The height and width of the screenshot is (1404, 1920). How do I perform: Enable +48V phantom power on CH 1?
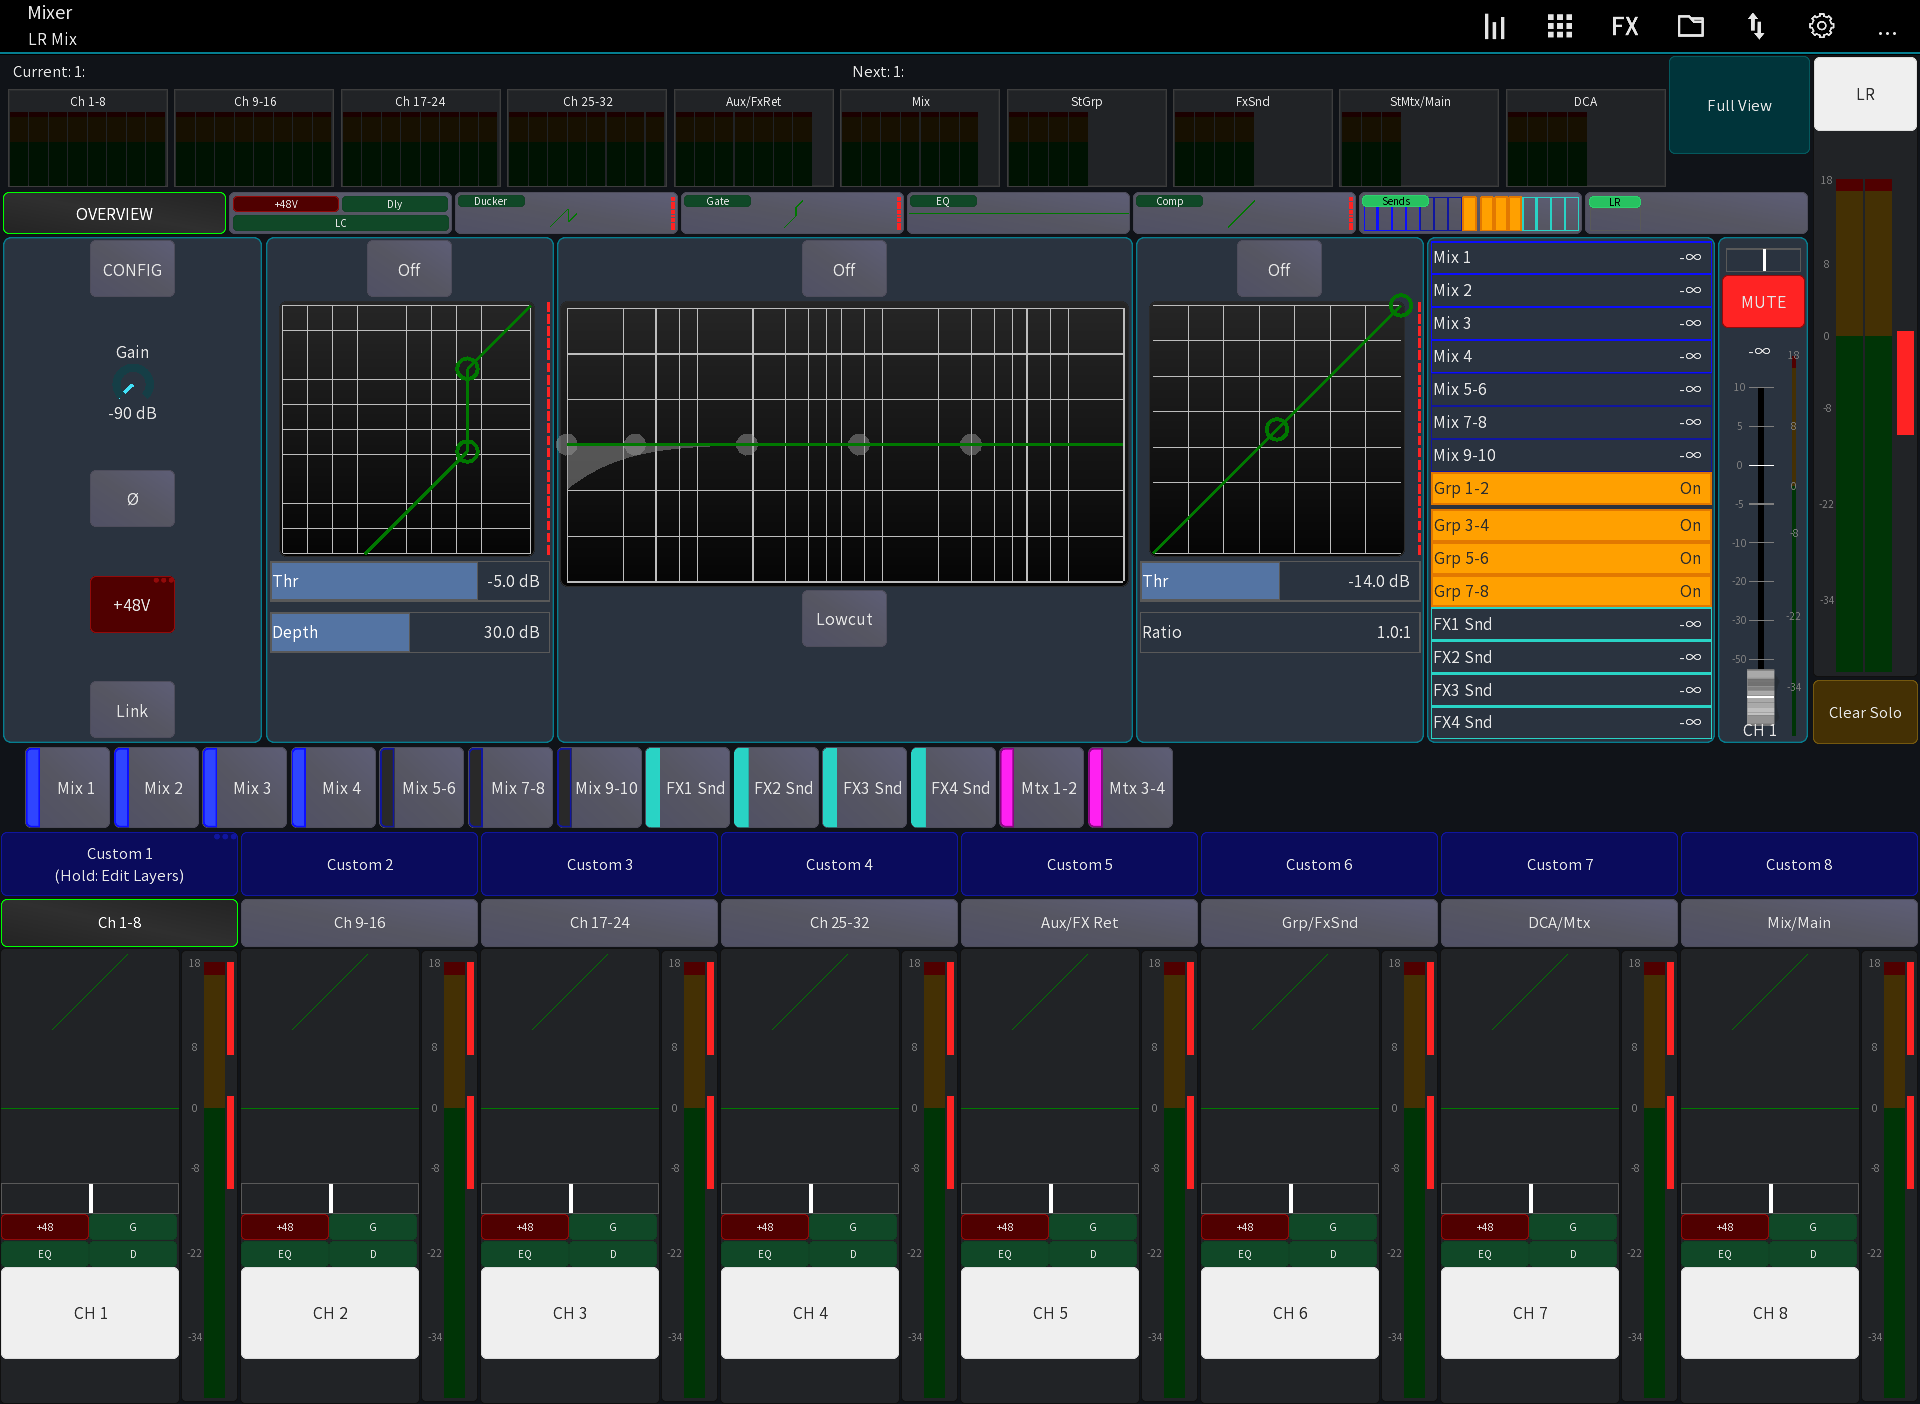click(132, 604)
